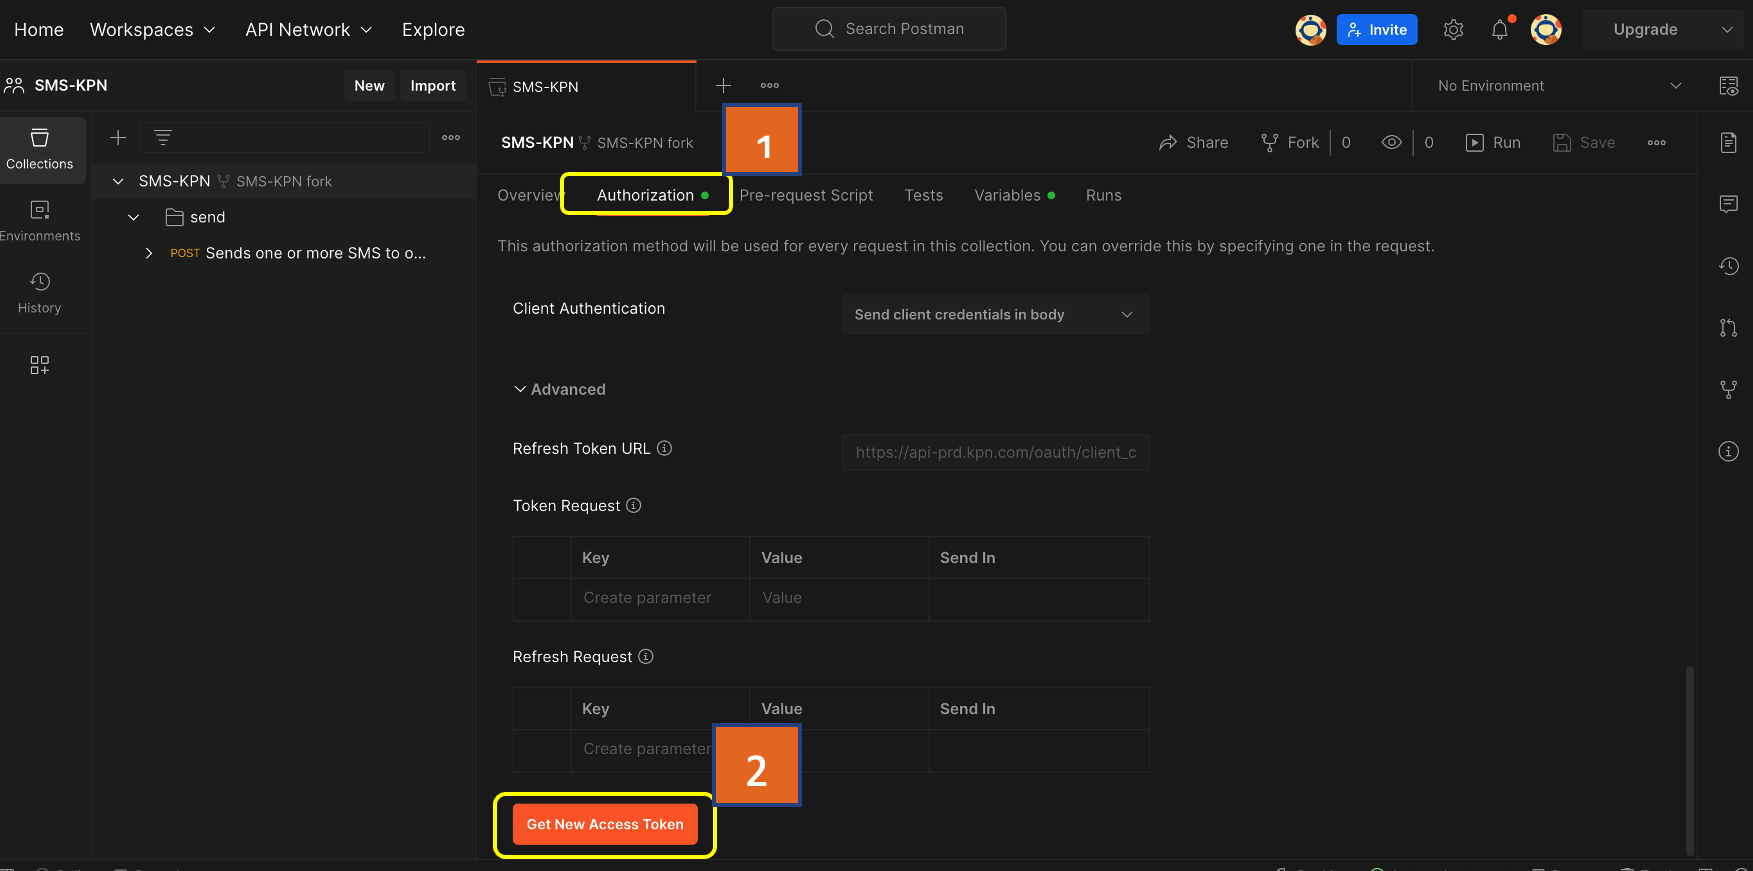Open the changelog icon in right sidebar

coord(1728,266)
